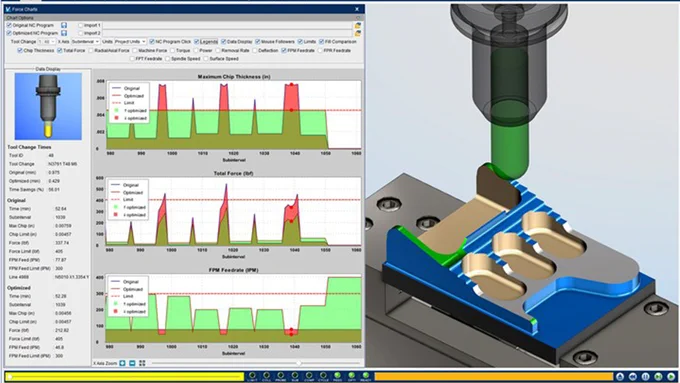Click the tool thumbnail in Data Display
Screen dimensions: 680x383
tap(48, 106)
